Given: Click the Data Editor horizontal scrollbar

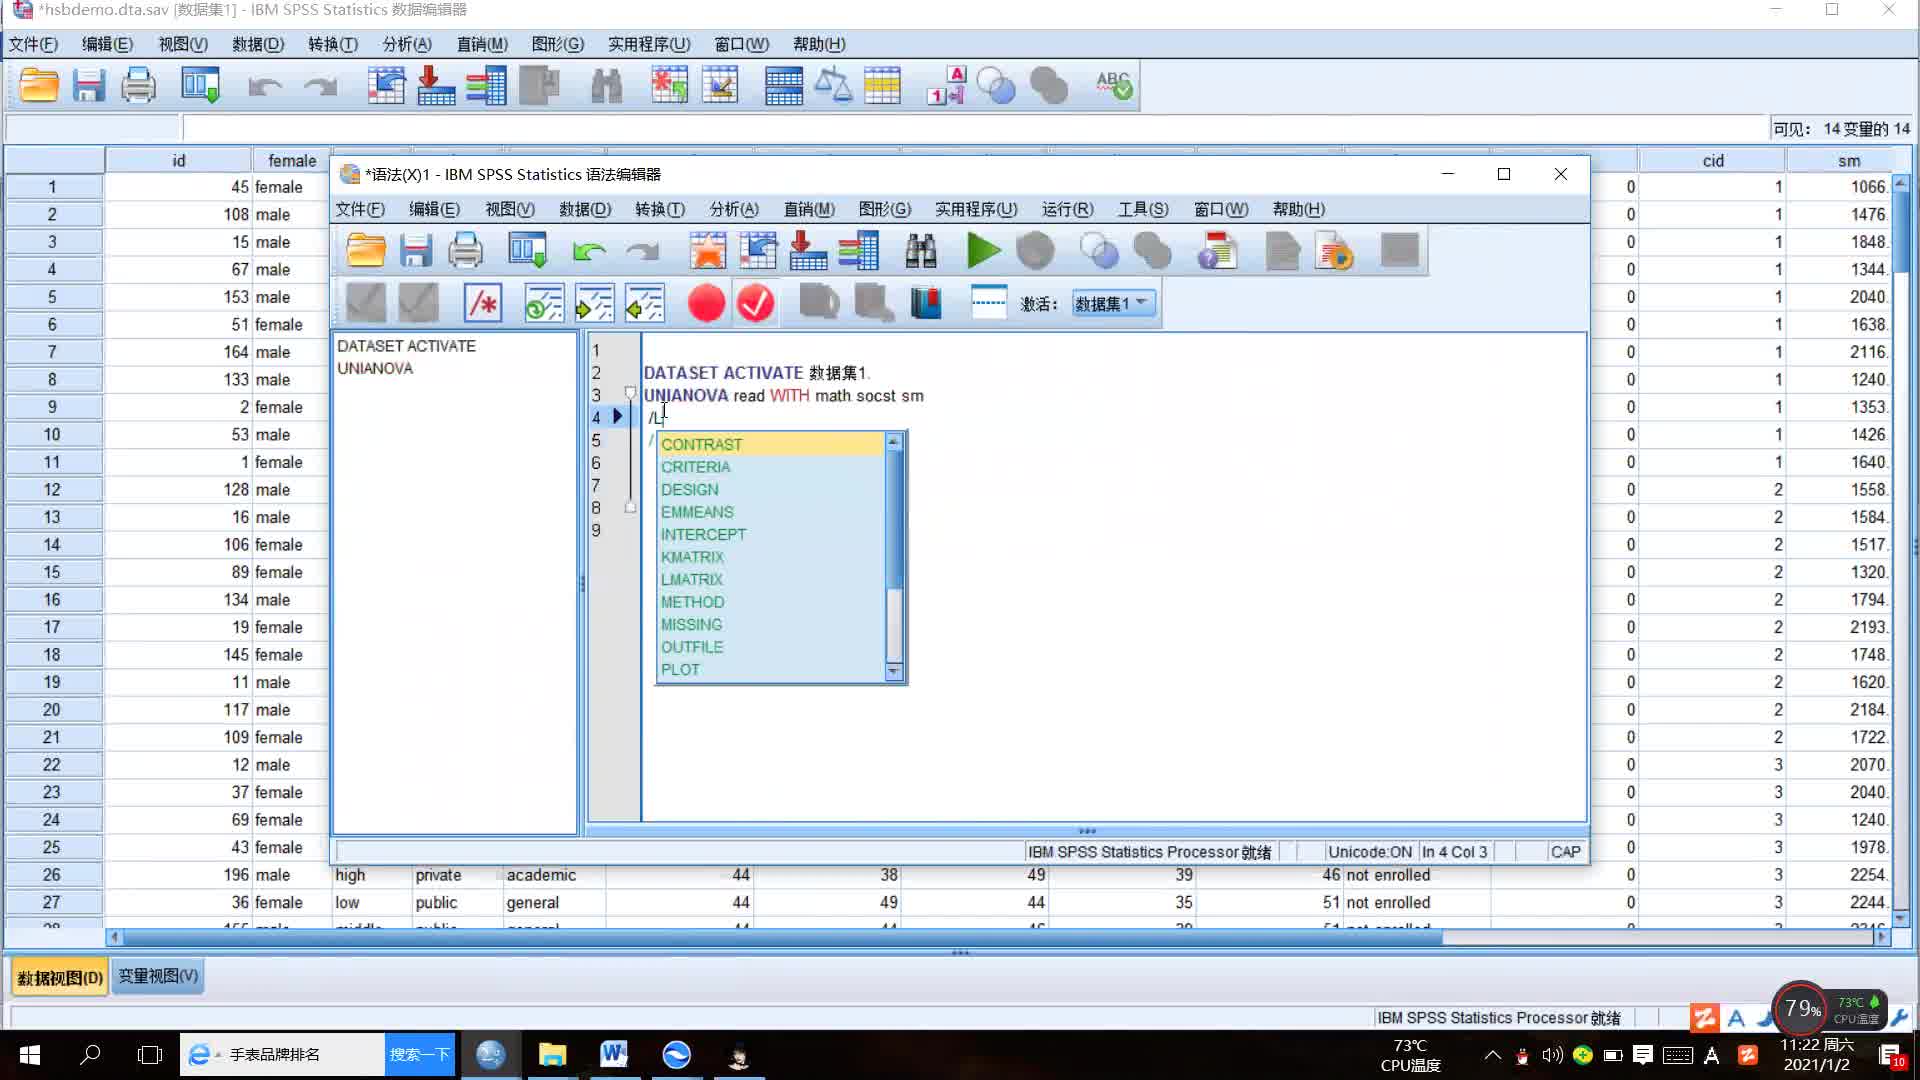Looking at the screenshot, I should (780, 937).
